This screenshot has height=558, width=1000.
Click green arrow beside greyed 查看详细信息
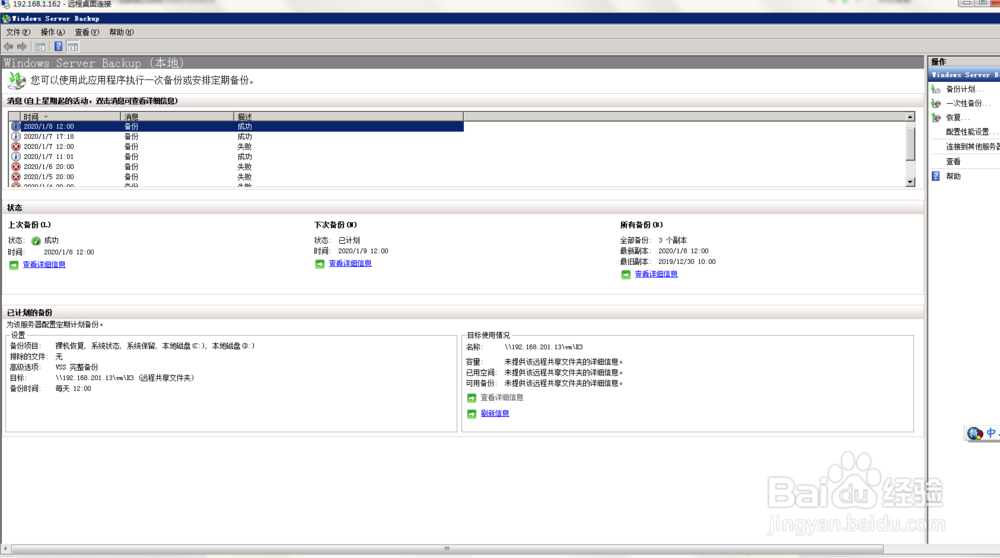tap(471, 398)
